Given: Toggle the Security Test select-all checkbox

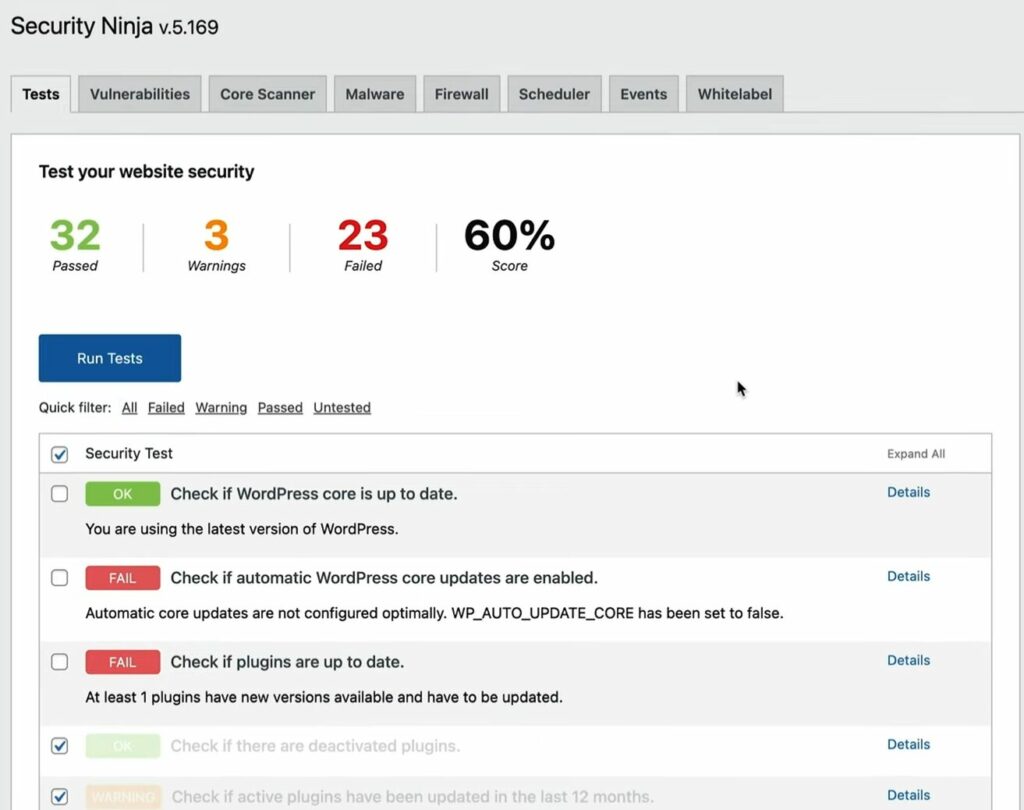Looking at the screenshot, I should (x=59, y=454).
